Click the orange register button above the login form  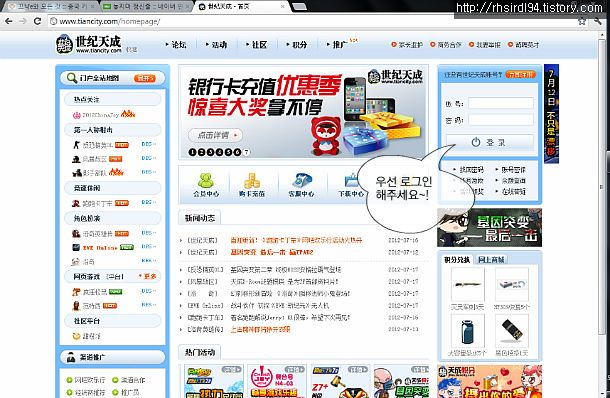pyautogui.click(x=521, y=74)
